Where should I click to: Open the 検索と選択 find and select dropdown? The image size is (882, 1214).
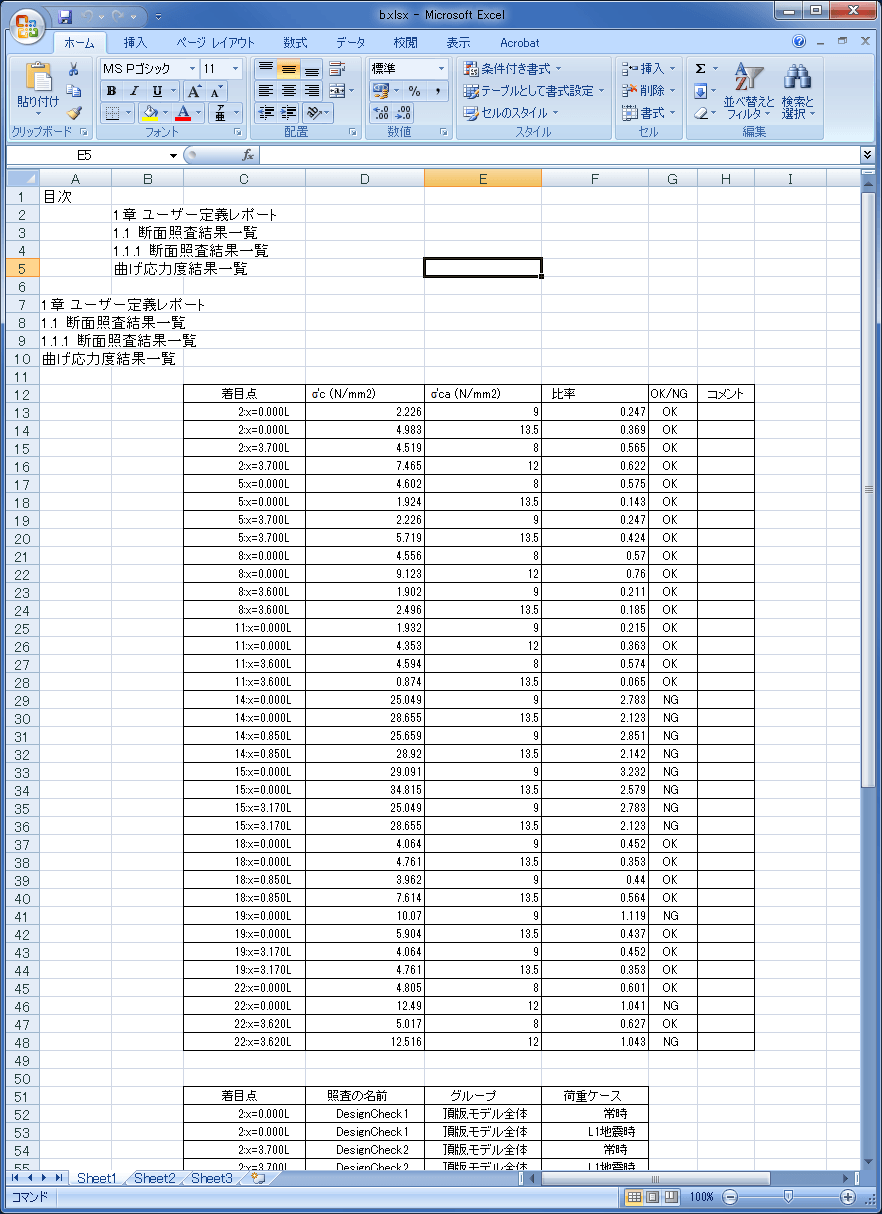(797, 91)
